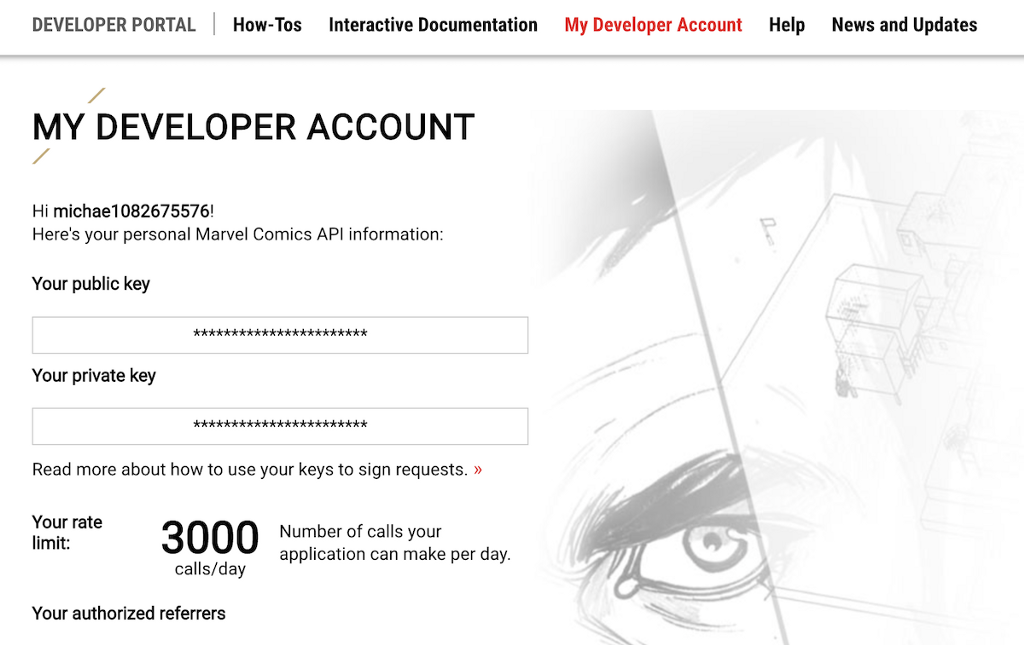Viewport: 1024px width, 645px height.
Task: Click the "MY DEVELOPER ACCOUNT" page heading
Action: click(253, 127)
